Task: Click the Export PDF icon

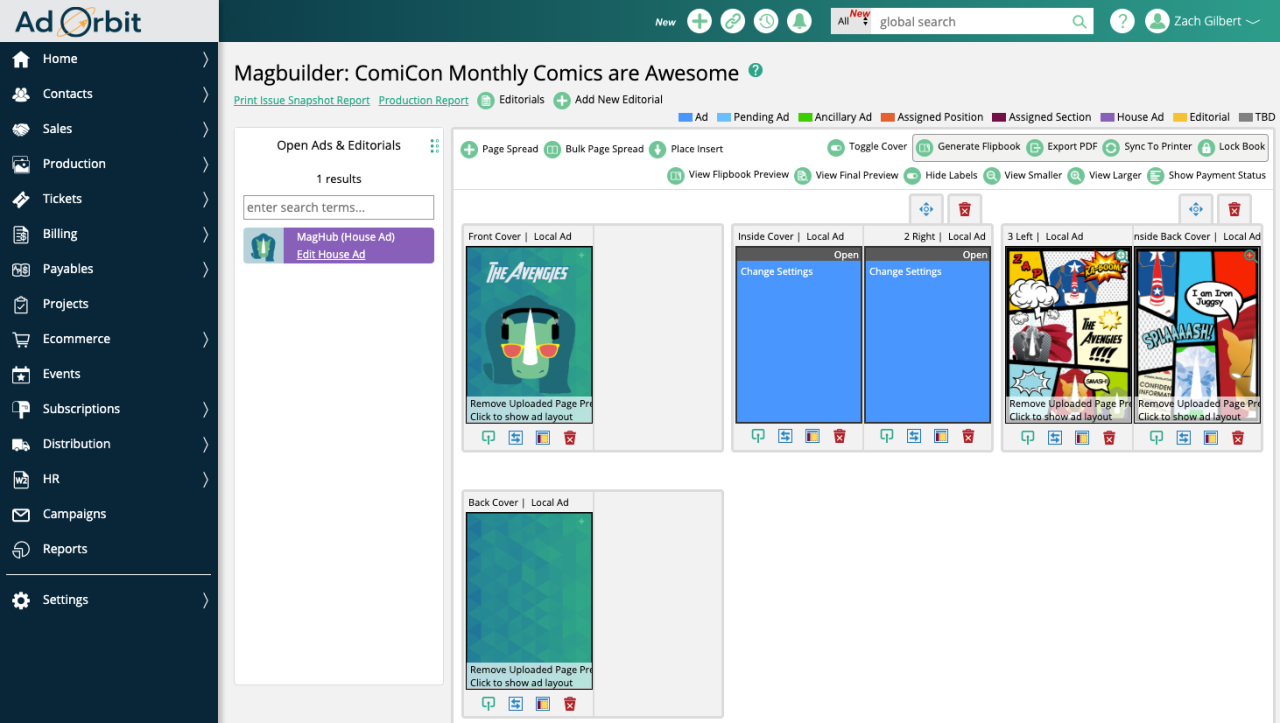Action: [1035, 147]
